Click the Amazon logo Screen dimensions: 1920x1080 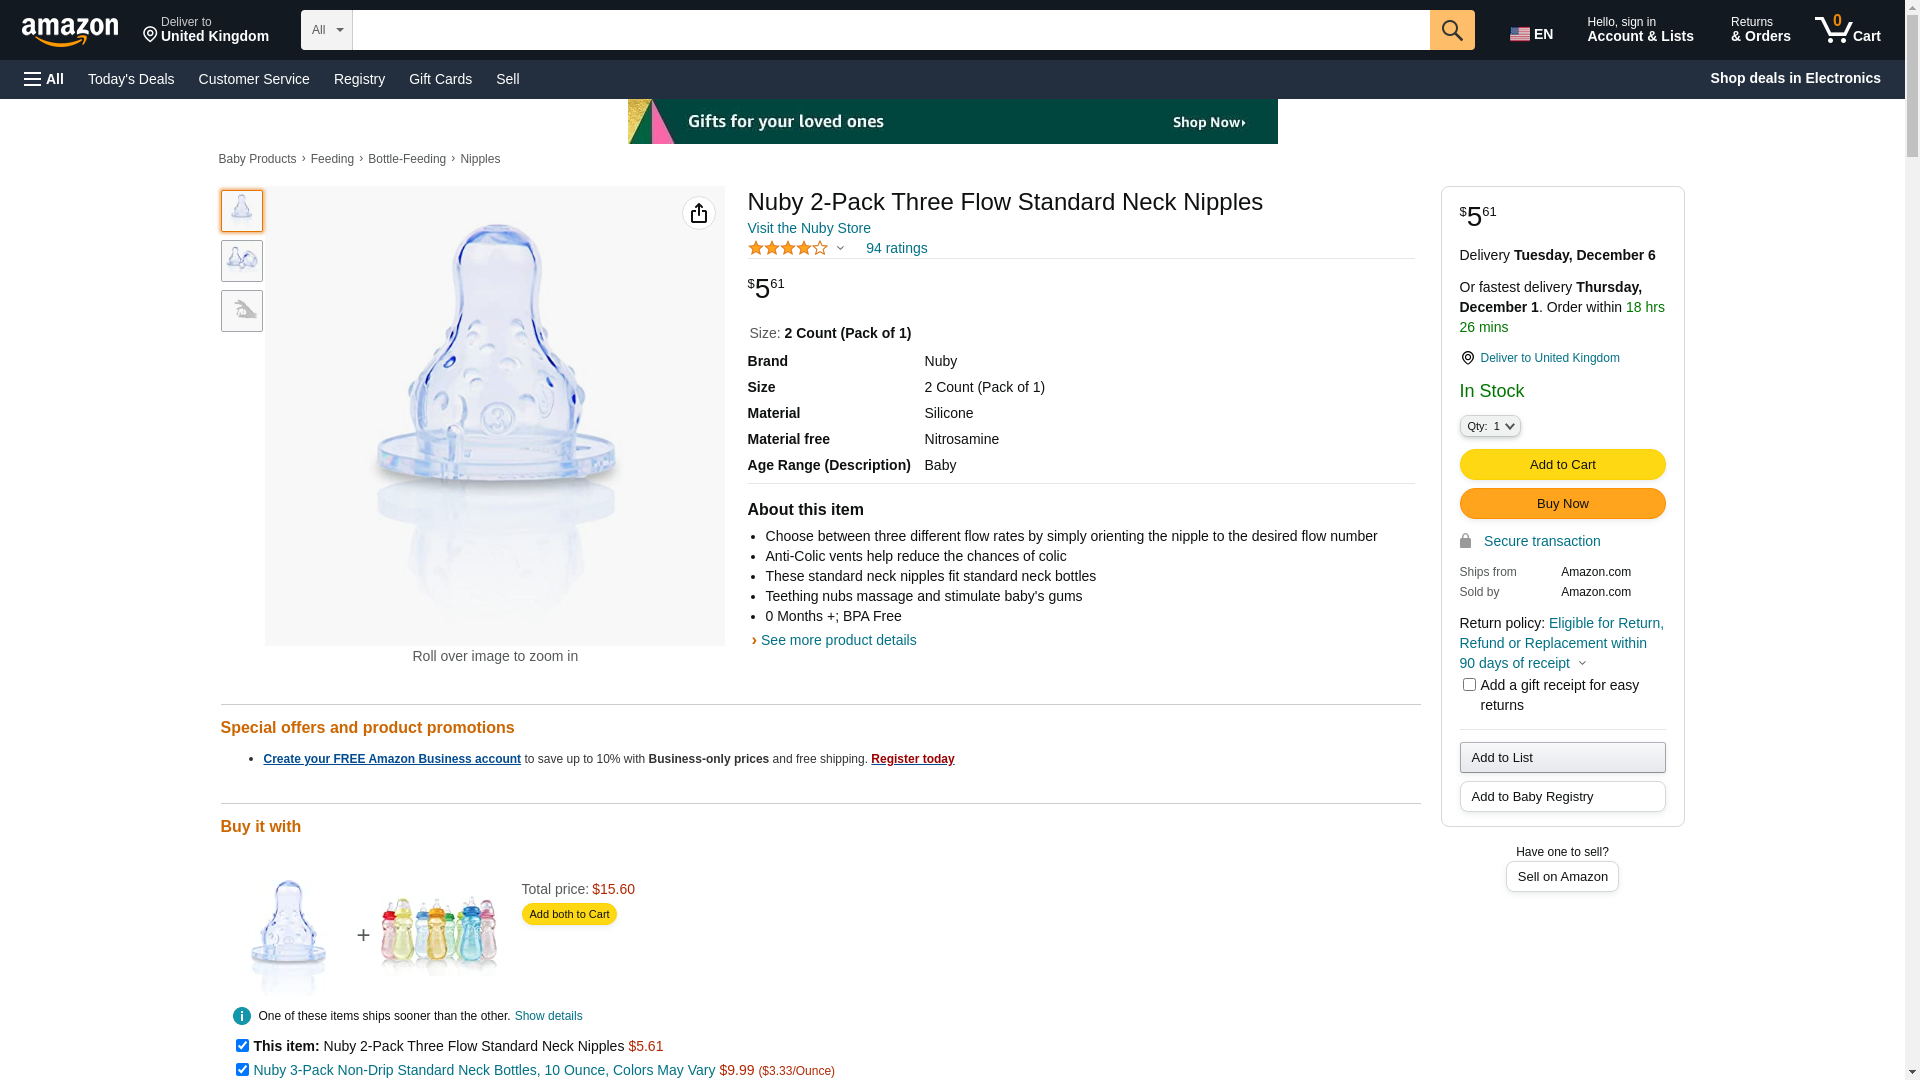click(x=70, y=32)
